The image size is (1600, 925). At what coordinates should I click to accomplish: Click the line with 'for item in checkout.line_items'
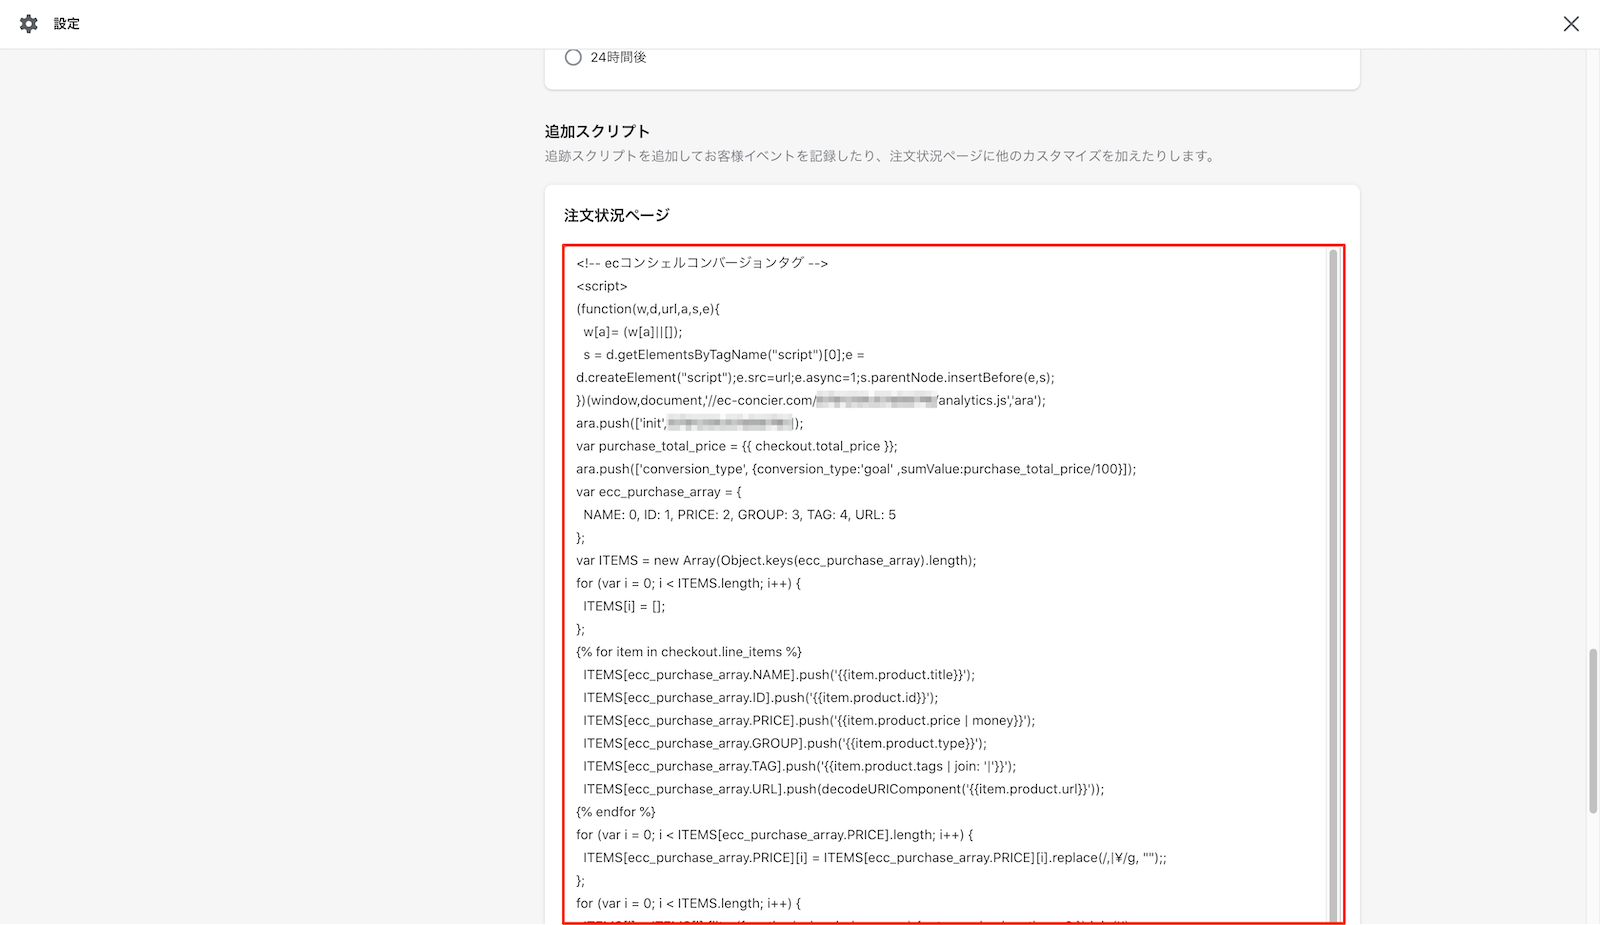tap(689, 652)
